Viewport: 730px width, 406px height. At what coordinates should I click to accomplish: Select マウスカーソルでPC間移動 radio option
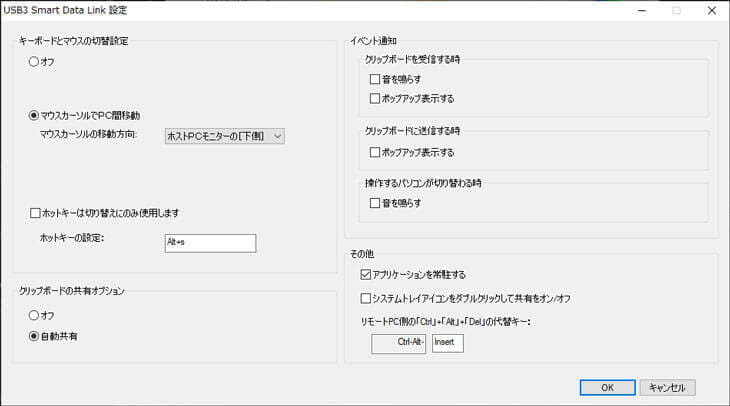pos(35,116)
